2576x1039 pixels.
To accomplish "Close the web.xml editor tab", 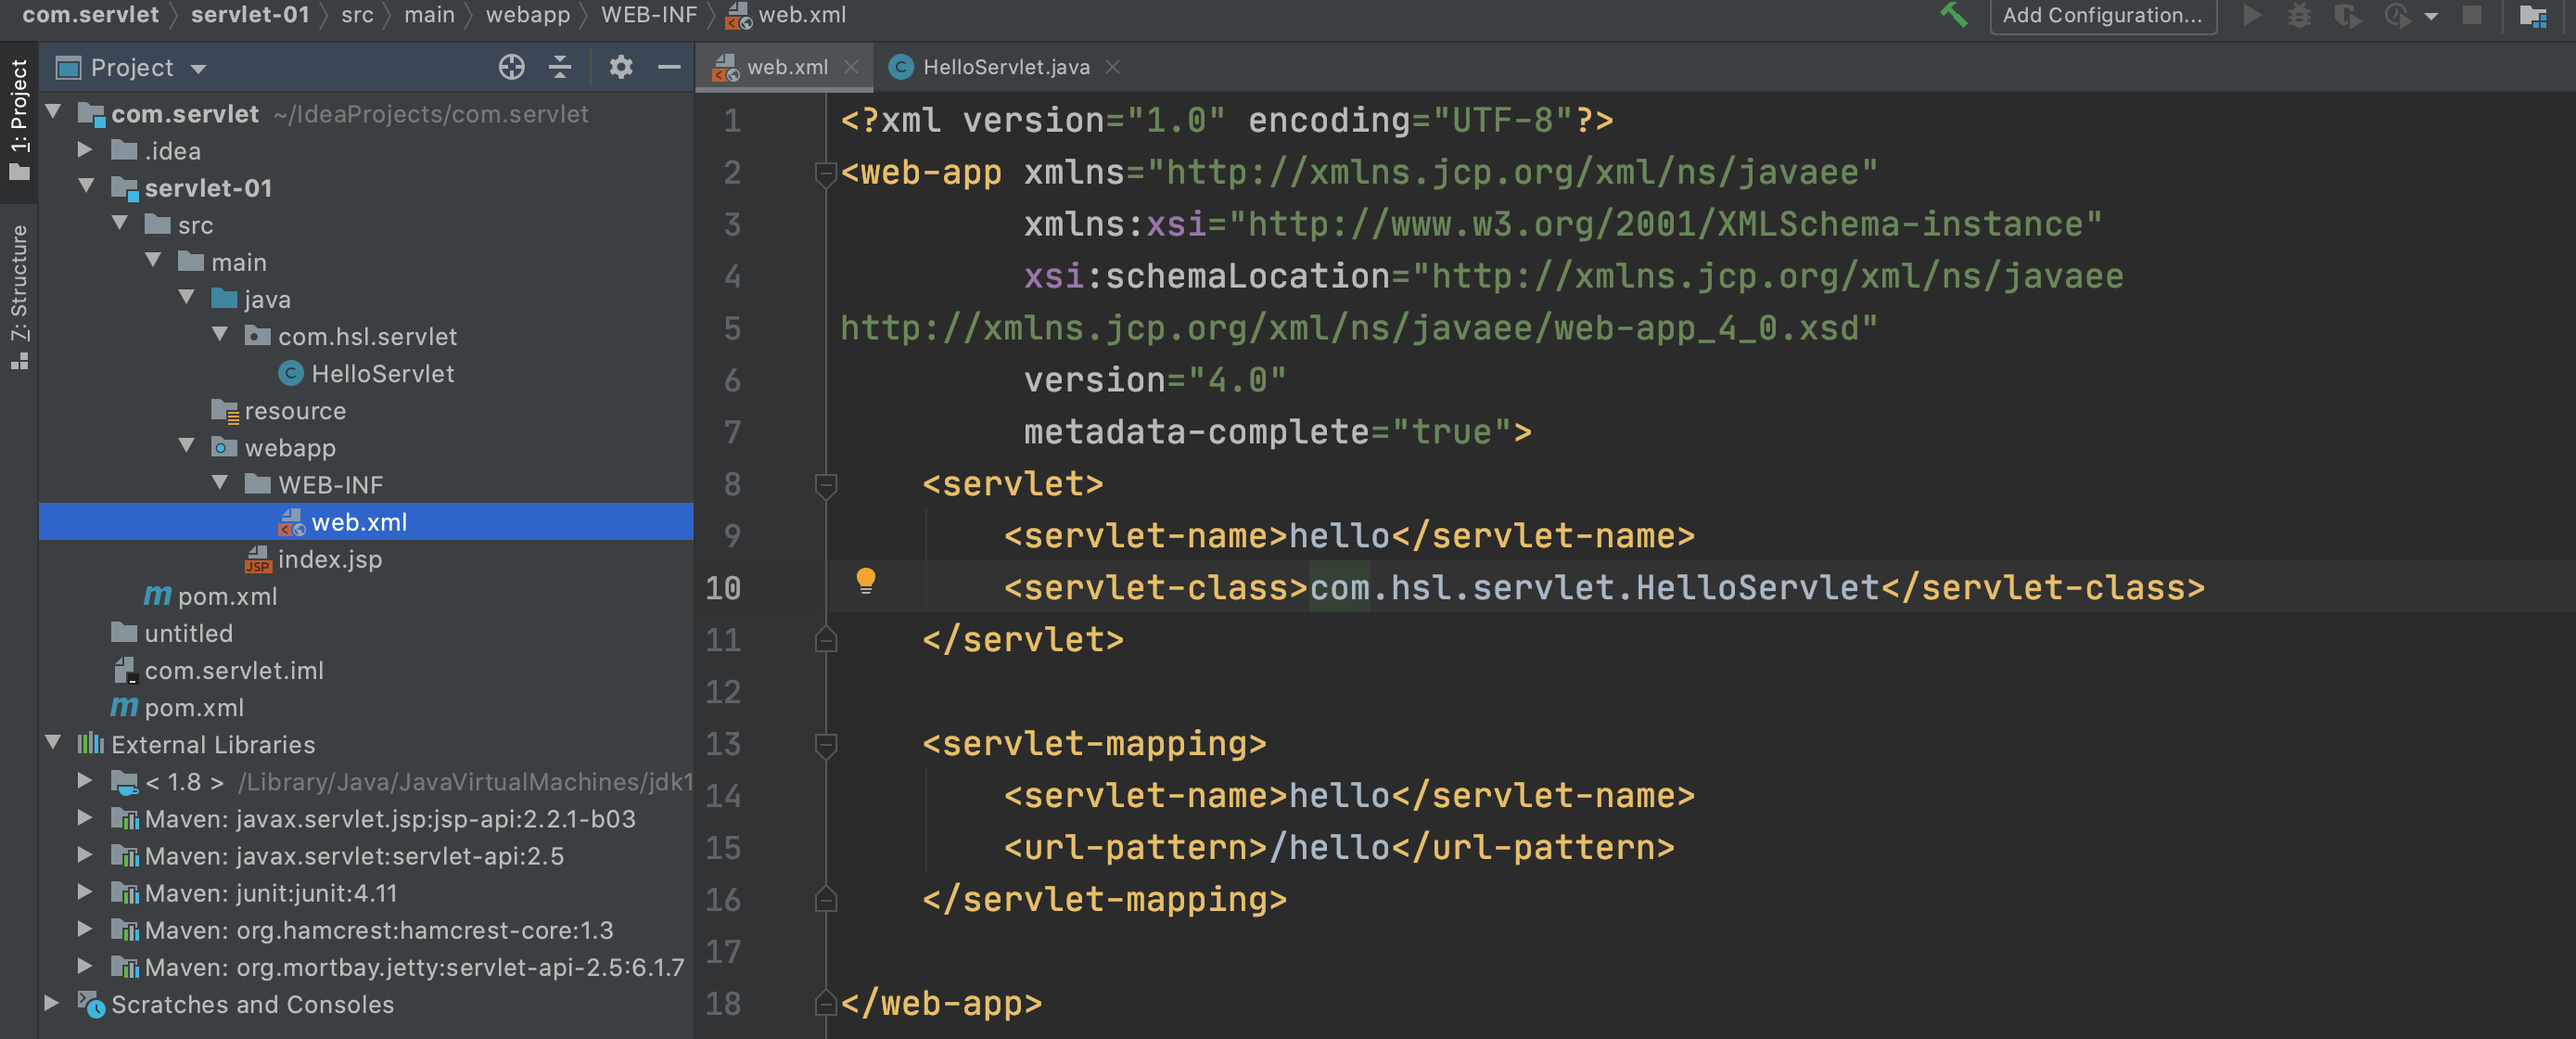I will click(851, 67).
